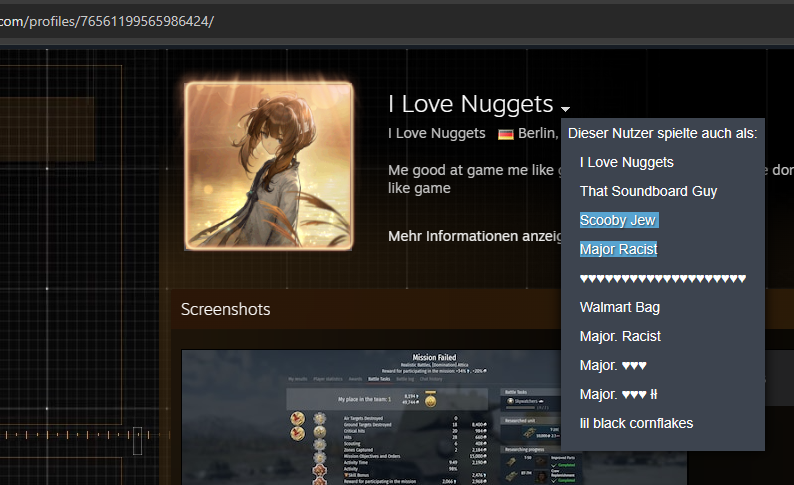Collapse the name history dropdown arrow
The height and width of the screenshot is (485, 794).
pyautogui.click(x=566, y=108)
